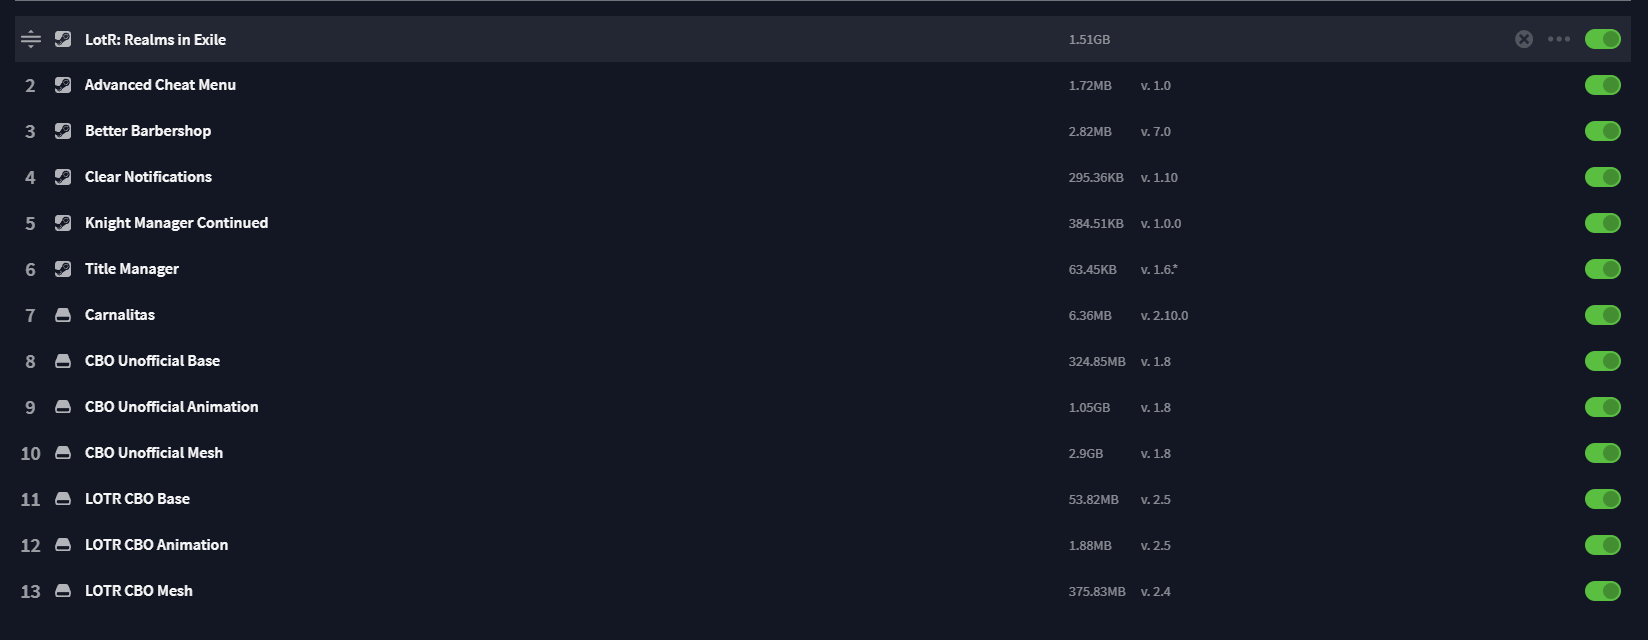This screenshot has height=640, width=1648.
Task: Disable the LOTR CBO Base mod
Action: click(1603, 499)
